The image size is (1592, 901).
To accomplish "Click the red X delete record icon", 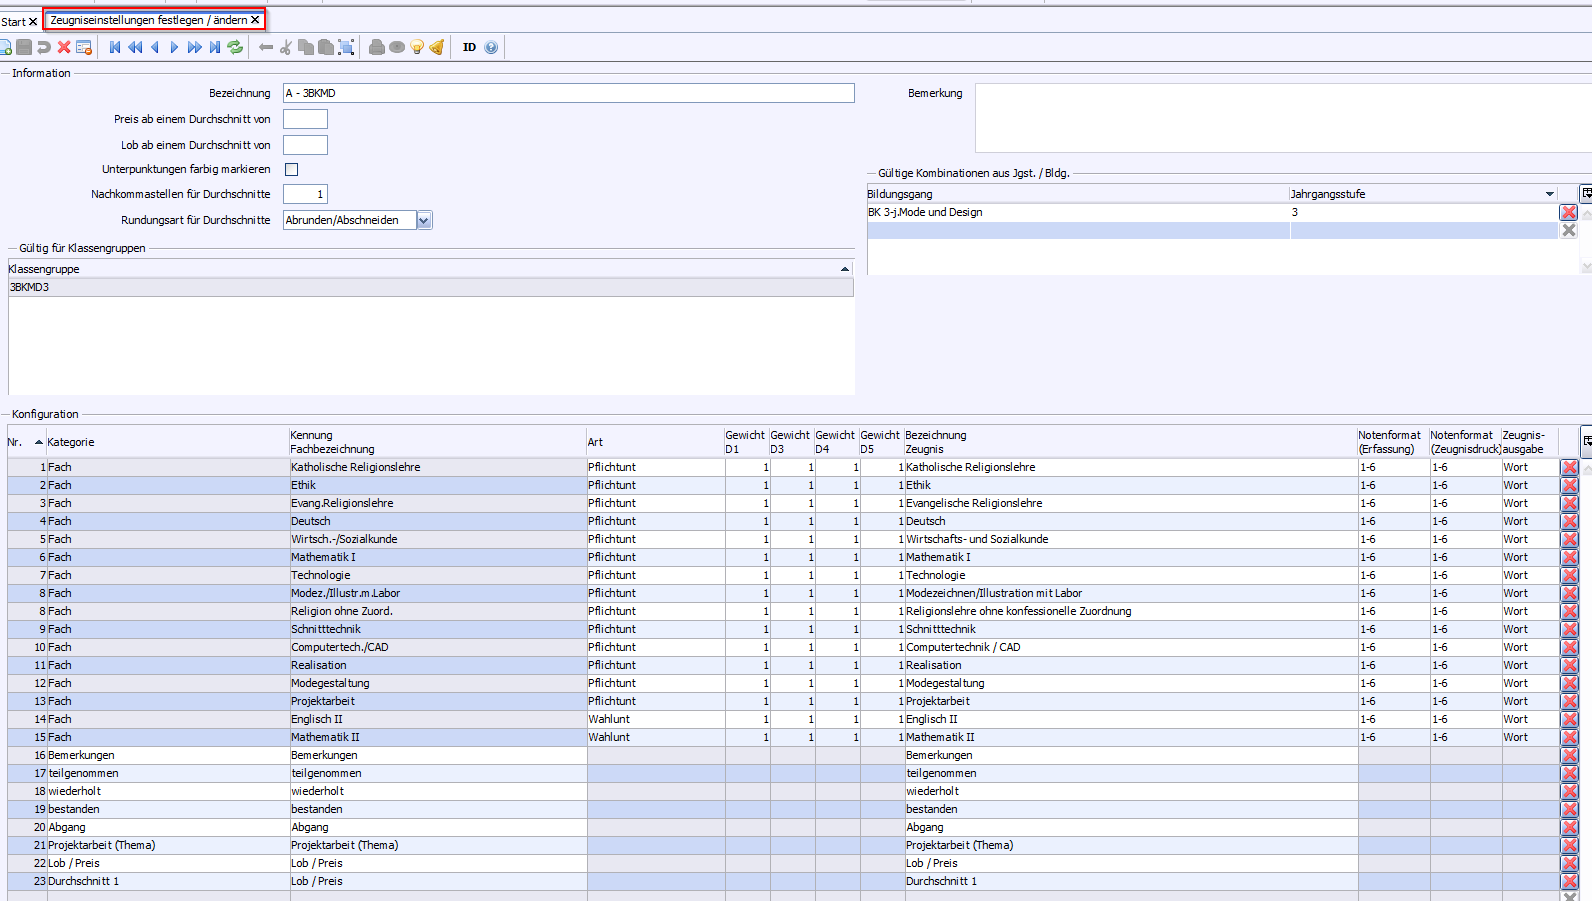I will point(64,47).
